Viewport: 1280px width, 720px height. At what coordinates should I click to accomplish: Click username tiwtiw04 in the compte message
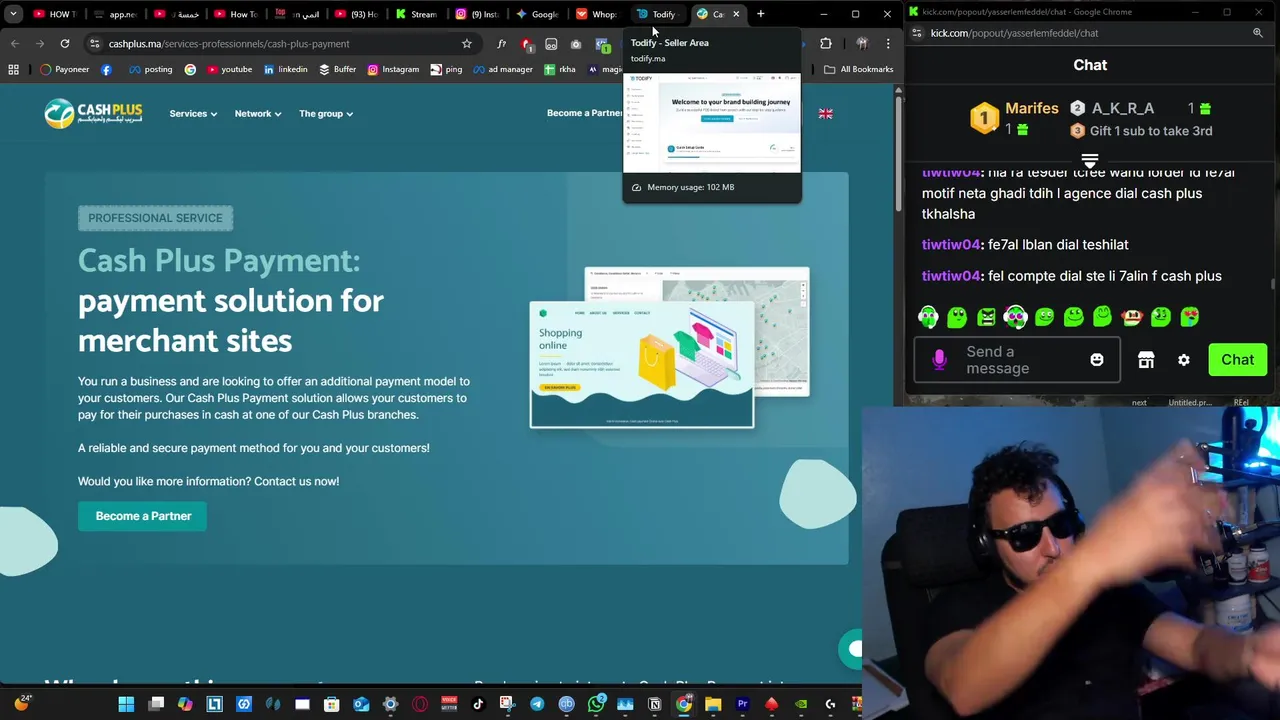pyautogui.click(x=950, y=276)
